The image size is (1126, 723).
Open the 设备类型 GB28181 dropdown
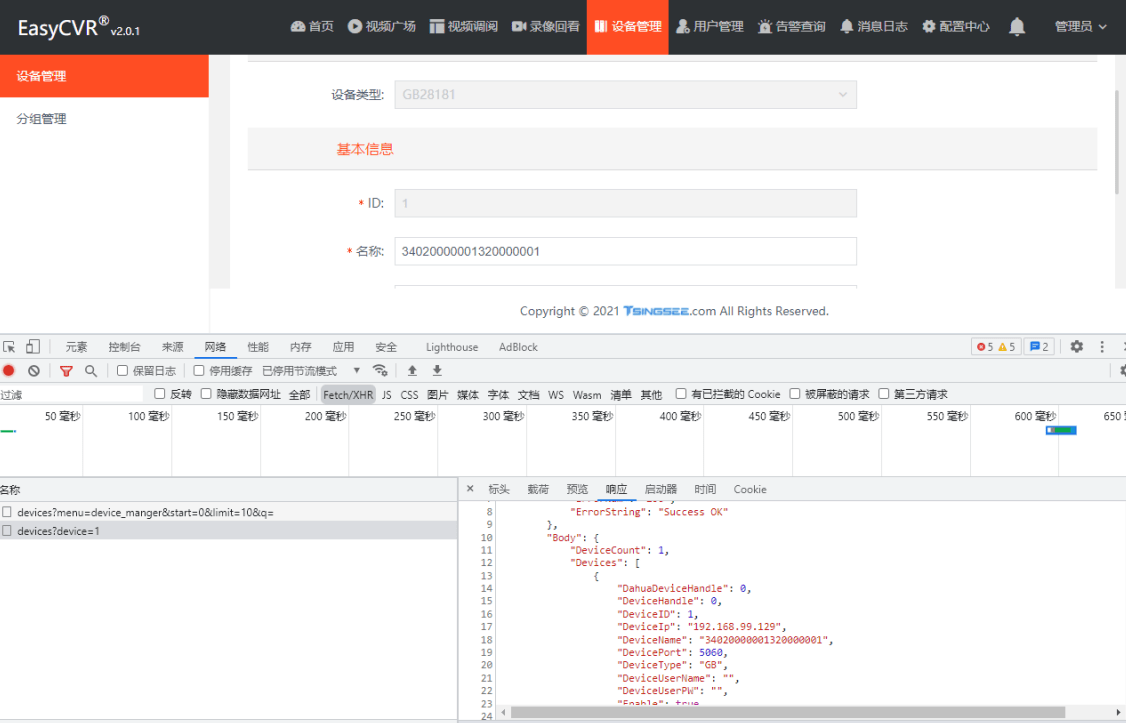(x=625, y=95)
